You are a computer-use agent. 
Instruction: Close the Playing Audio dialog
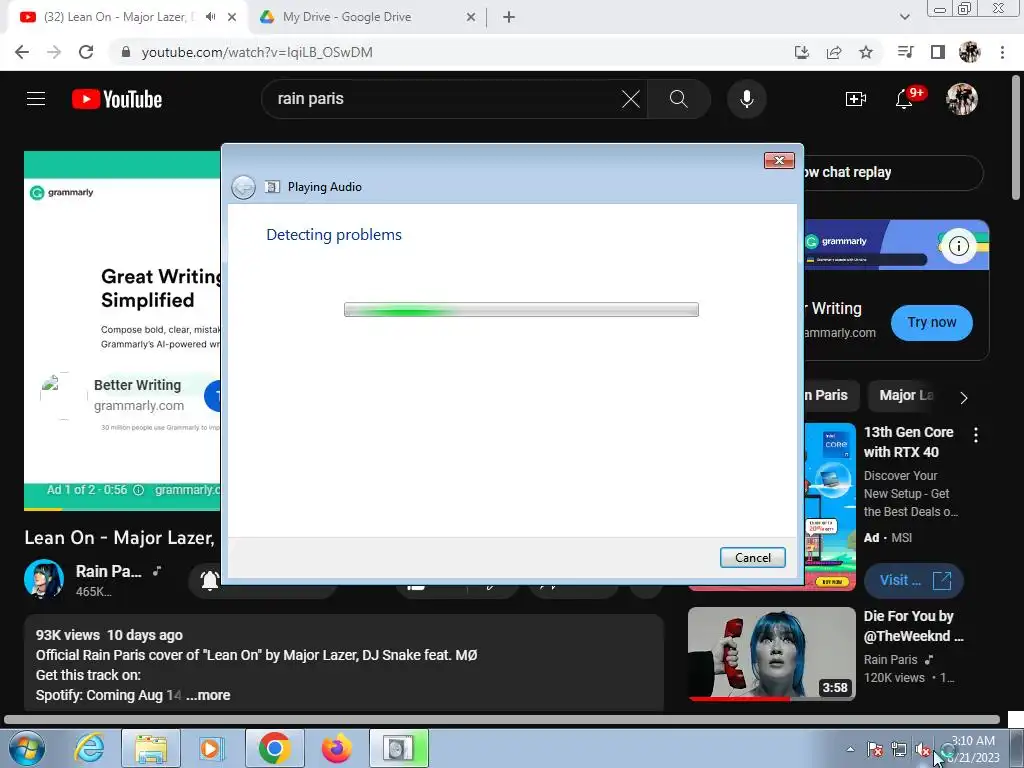778,161
